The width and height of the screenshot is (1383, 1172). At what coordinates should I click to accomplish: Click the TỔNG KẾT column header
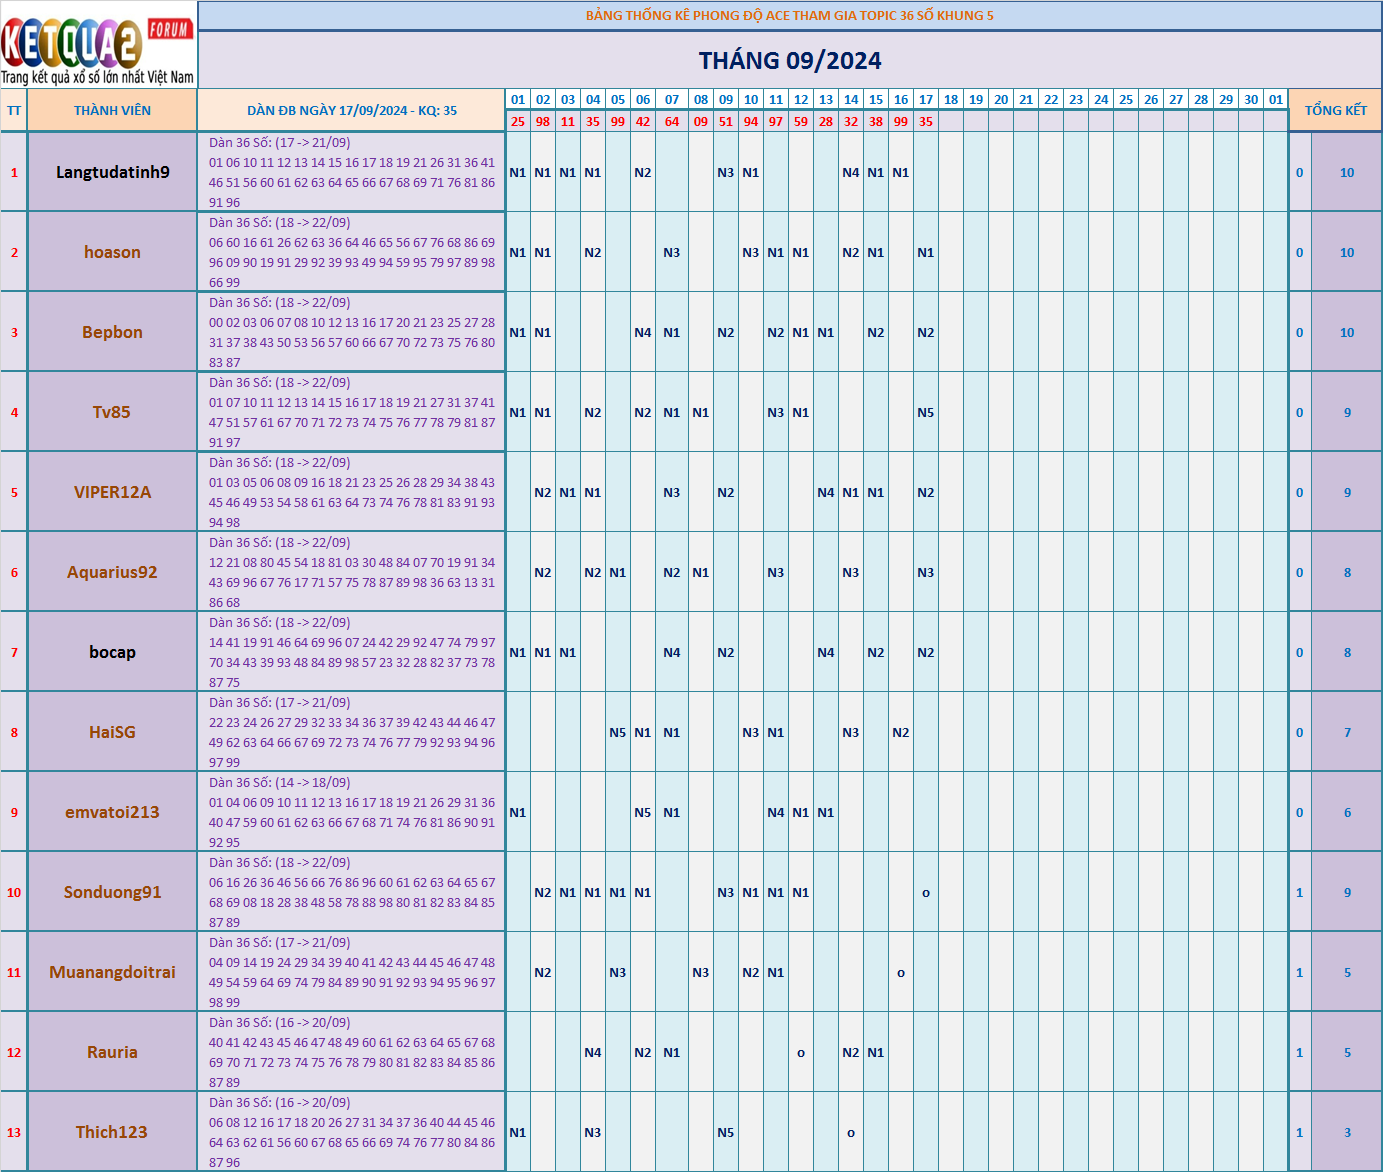point(1335,111)
